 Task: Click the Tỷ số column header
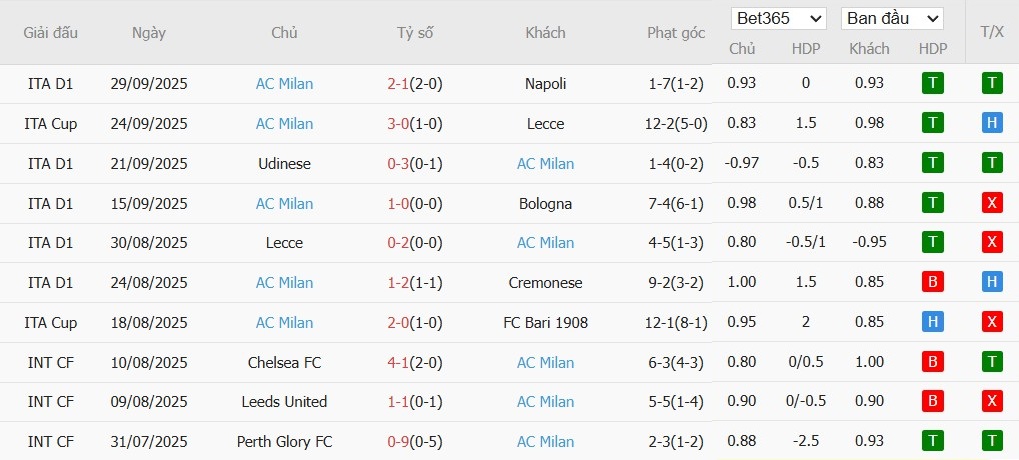(x=415, y=32)
